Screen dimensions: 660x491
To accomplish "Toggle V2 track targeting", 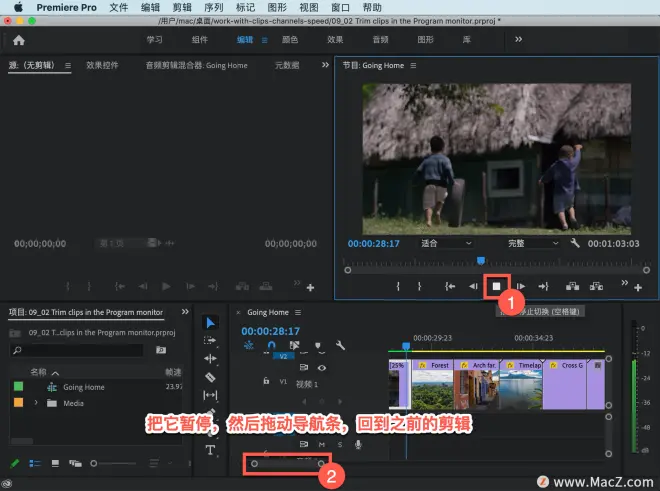I will [x=283, y=357].
